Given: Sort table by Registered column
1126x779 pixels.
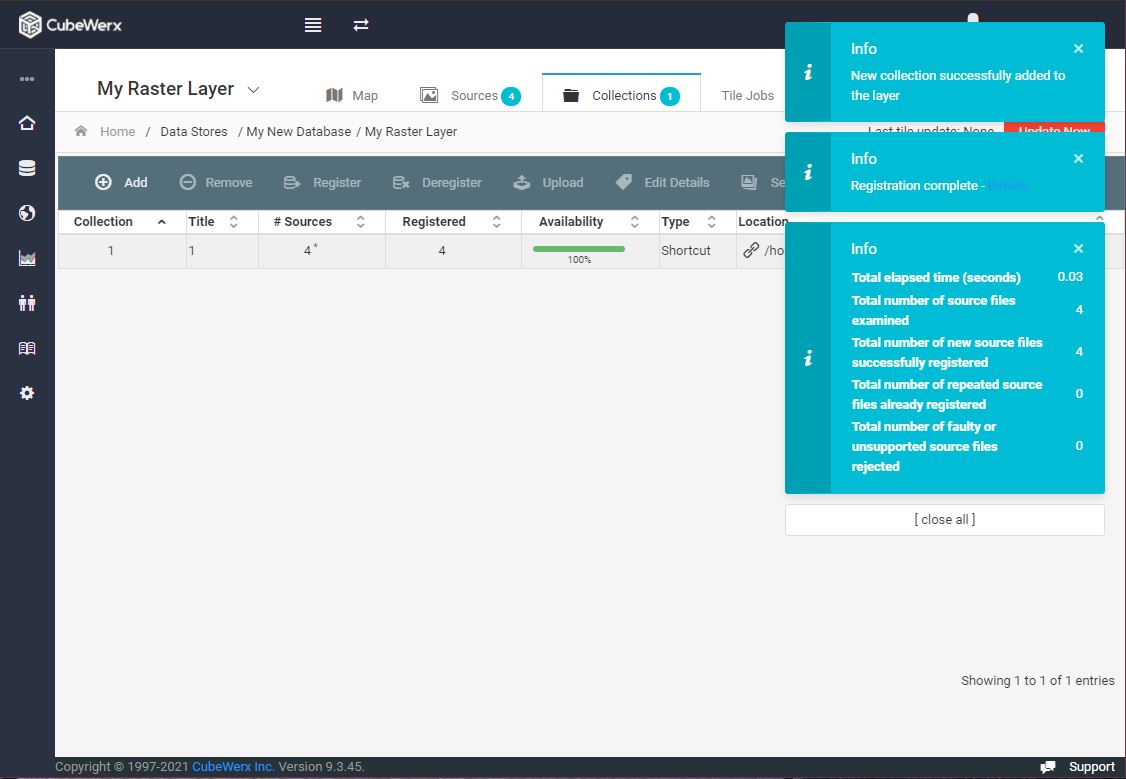Looking at the screenshot, I should [x=453, y=222].
